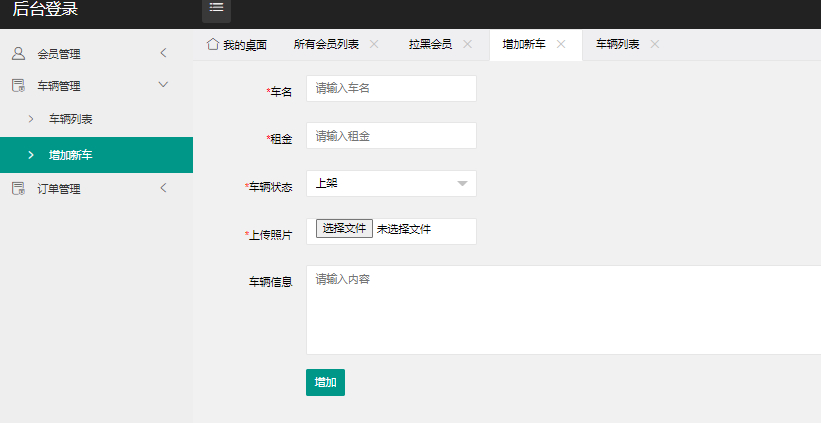Click the 车辆管理 document icon

[18, 85]
